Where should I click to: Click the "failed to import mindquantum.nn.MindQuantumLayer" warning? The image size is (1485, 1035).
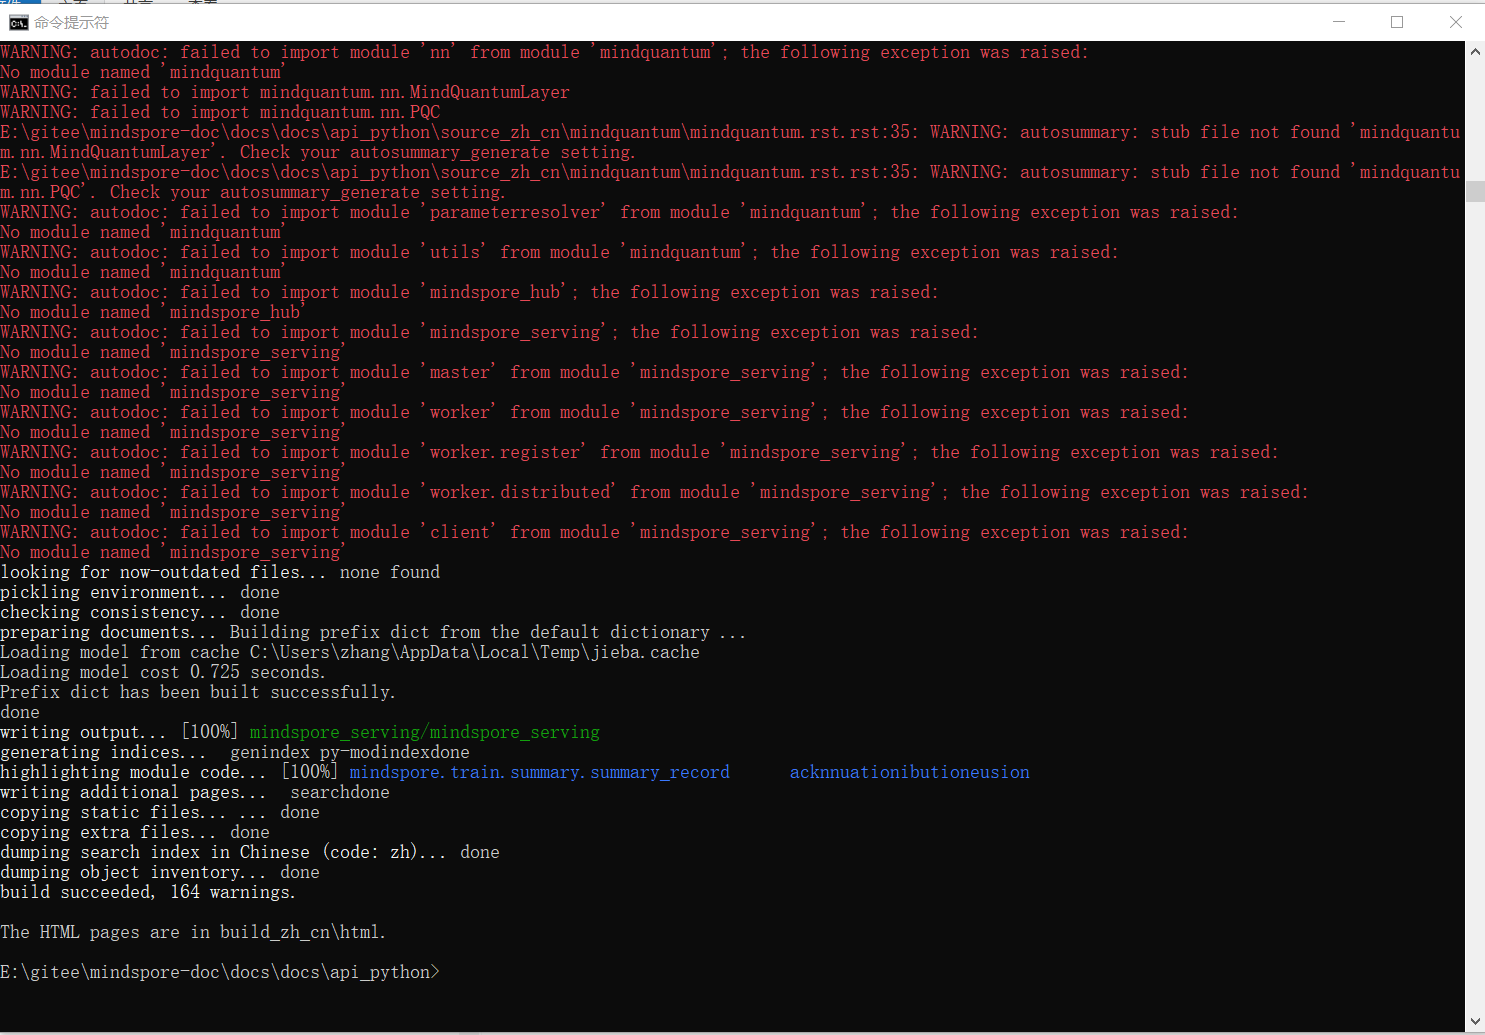[285, 92]
